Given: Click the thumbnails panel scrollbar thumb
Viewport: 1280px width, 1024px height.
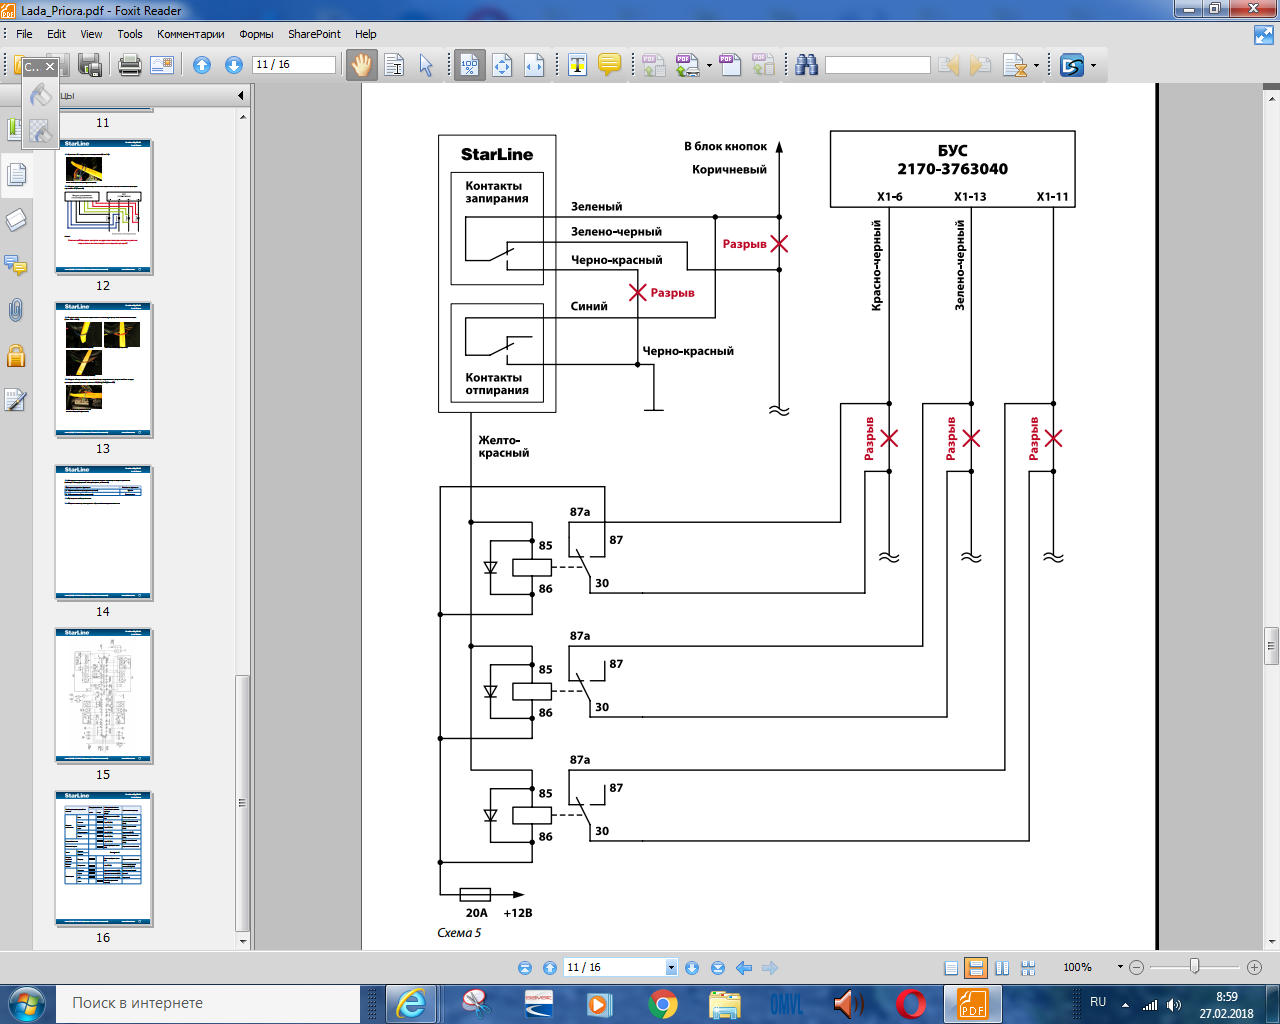Looking at the screenshot, I should click(x=241, y=802).
